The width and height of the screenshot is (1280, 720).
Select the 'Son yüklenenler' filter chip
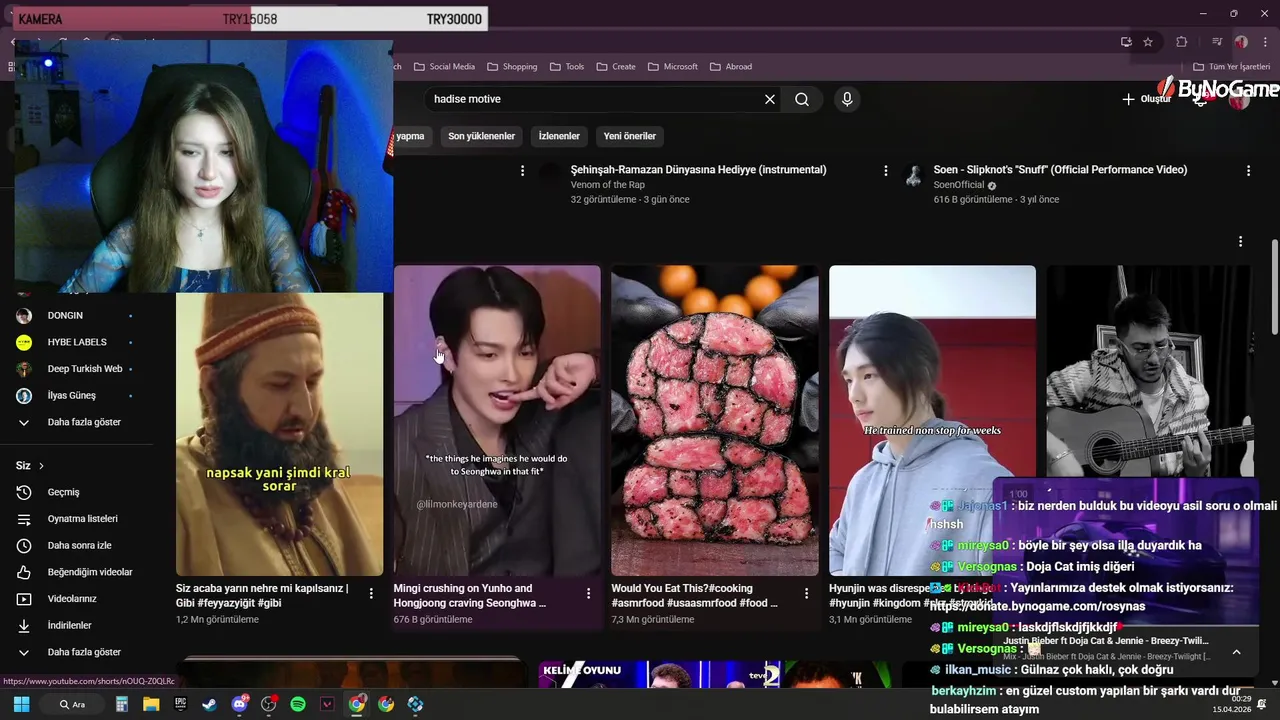481,136
